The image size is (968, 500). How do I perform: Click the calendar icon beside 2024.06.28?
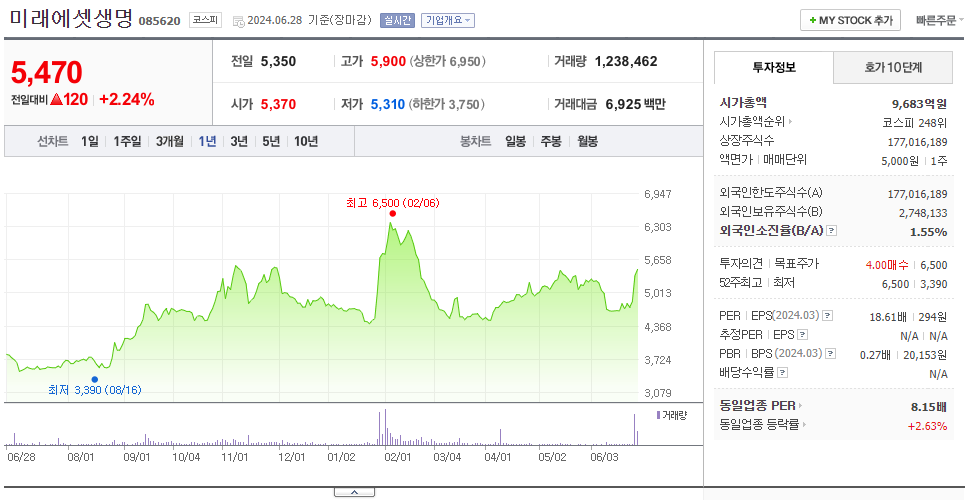pyautogui.click(x=238, y=21)
